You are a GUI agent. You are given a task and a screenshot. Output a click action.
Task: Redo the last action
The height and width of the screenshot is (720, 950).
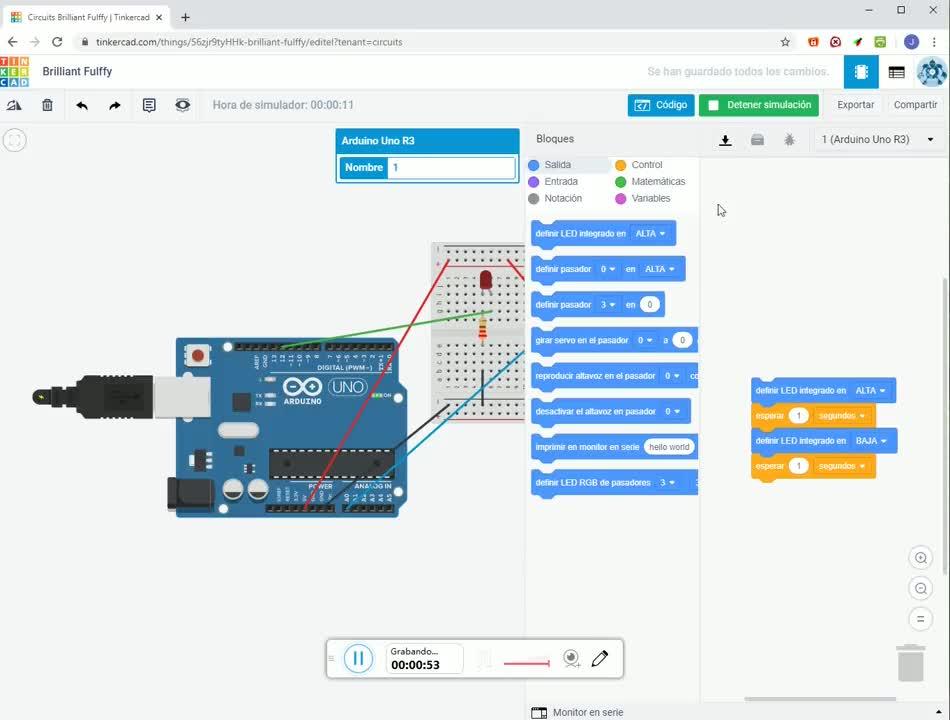[x=115, y=105]
